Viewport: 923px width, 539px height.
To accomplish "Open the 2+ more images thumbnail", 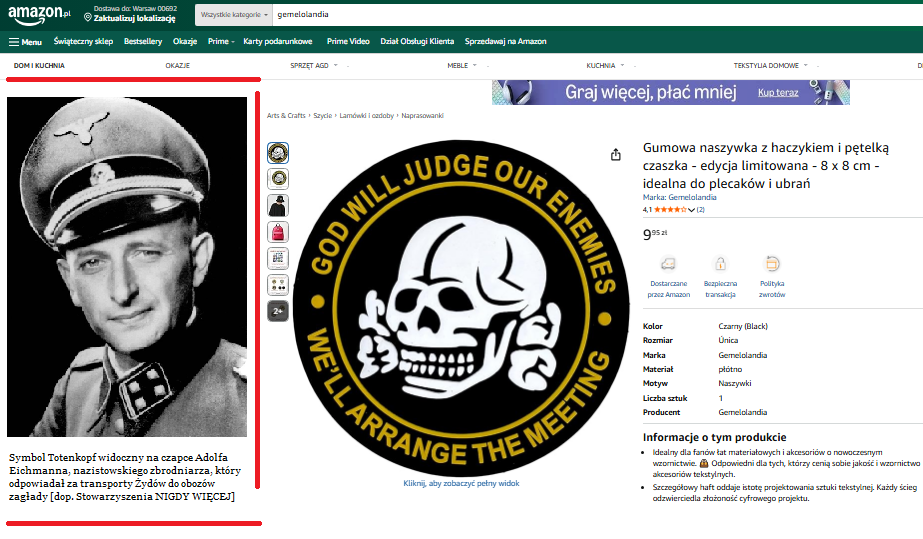I will [x=278, y=311].
